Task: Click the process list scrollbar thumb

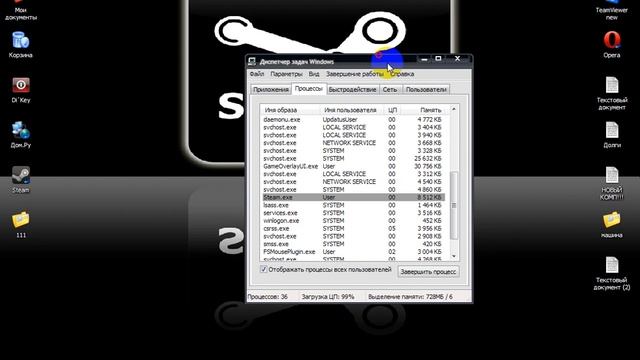Action: (x=453, y=205)
